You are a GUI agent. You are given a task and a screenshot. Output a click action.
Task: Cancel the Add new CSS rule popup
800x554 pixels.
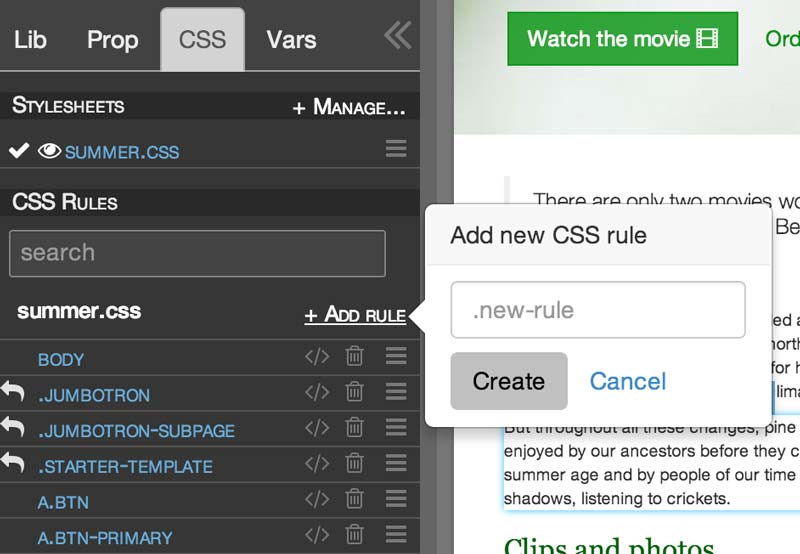click(628, 382)
